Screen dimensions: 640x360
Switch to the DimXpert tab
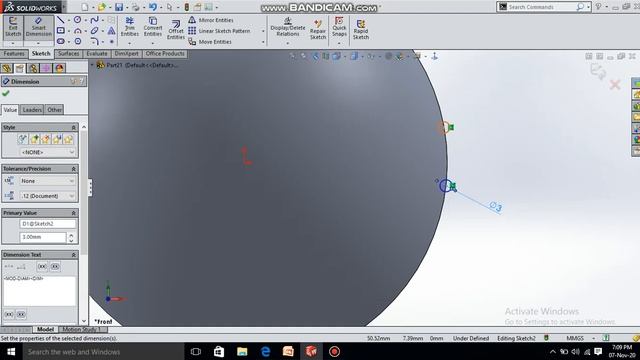click(x=126, y=53)
